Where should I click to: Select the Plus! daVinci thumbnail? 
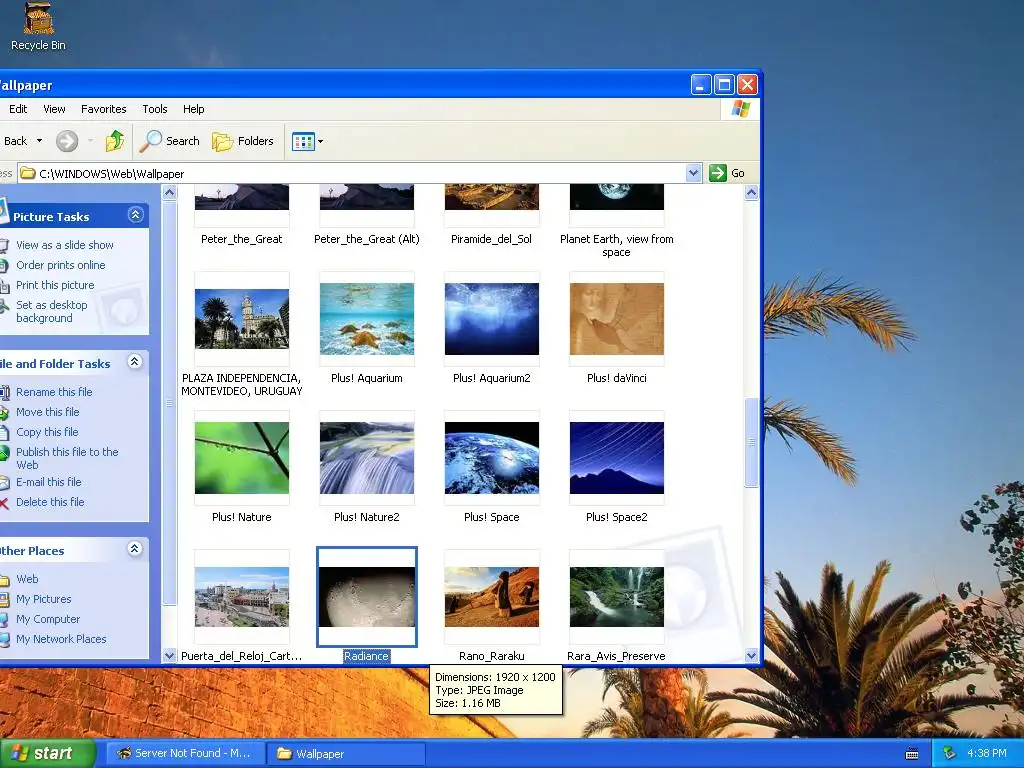click(x=616, y=319)
